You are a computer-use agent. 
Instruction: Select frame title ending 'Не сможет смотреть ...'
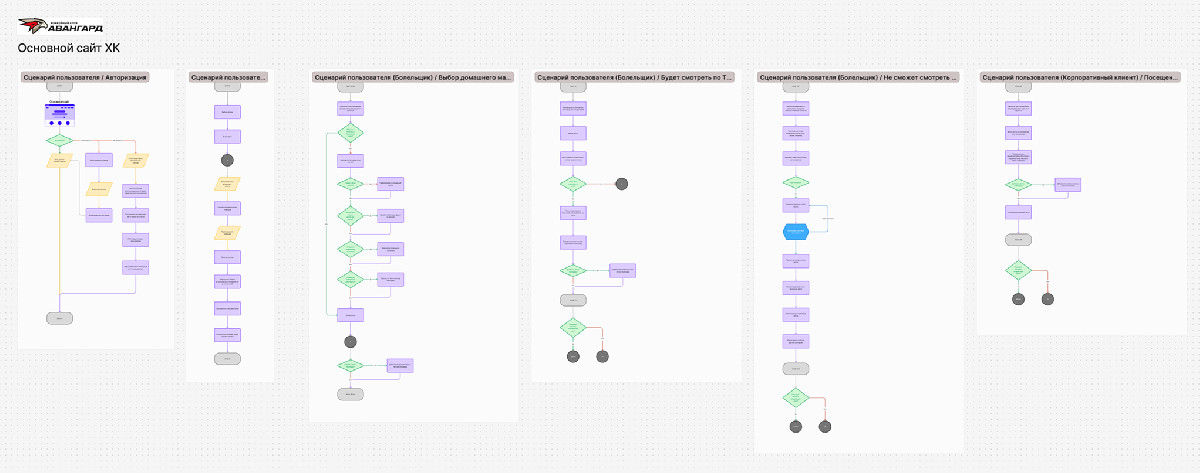[858, 77]
